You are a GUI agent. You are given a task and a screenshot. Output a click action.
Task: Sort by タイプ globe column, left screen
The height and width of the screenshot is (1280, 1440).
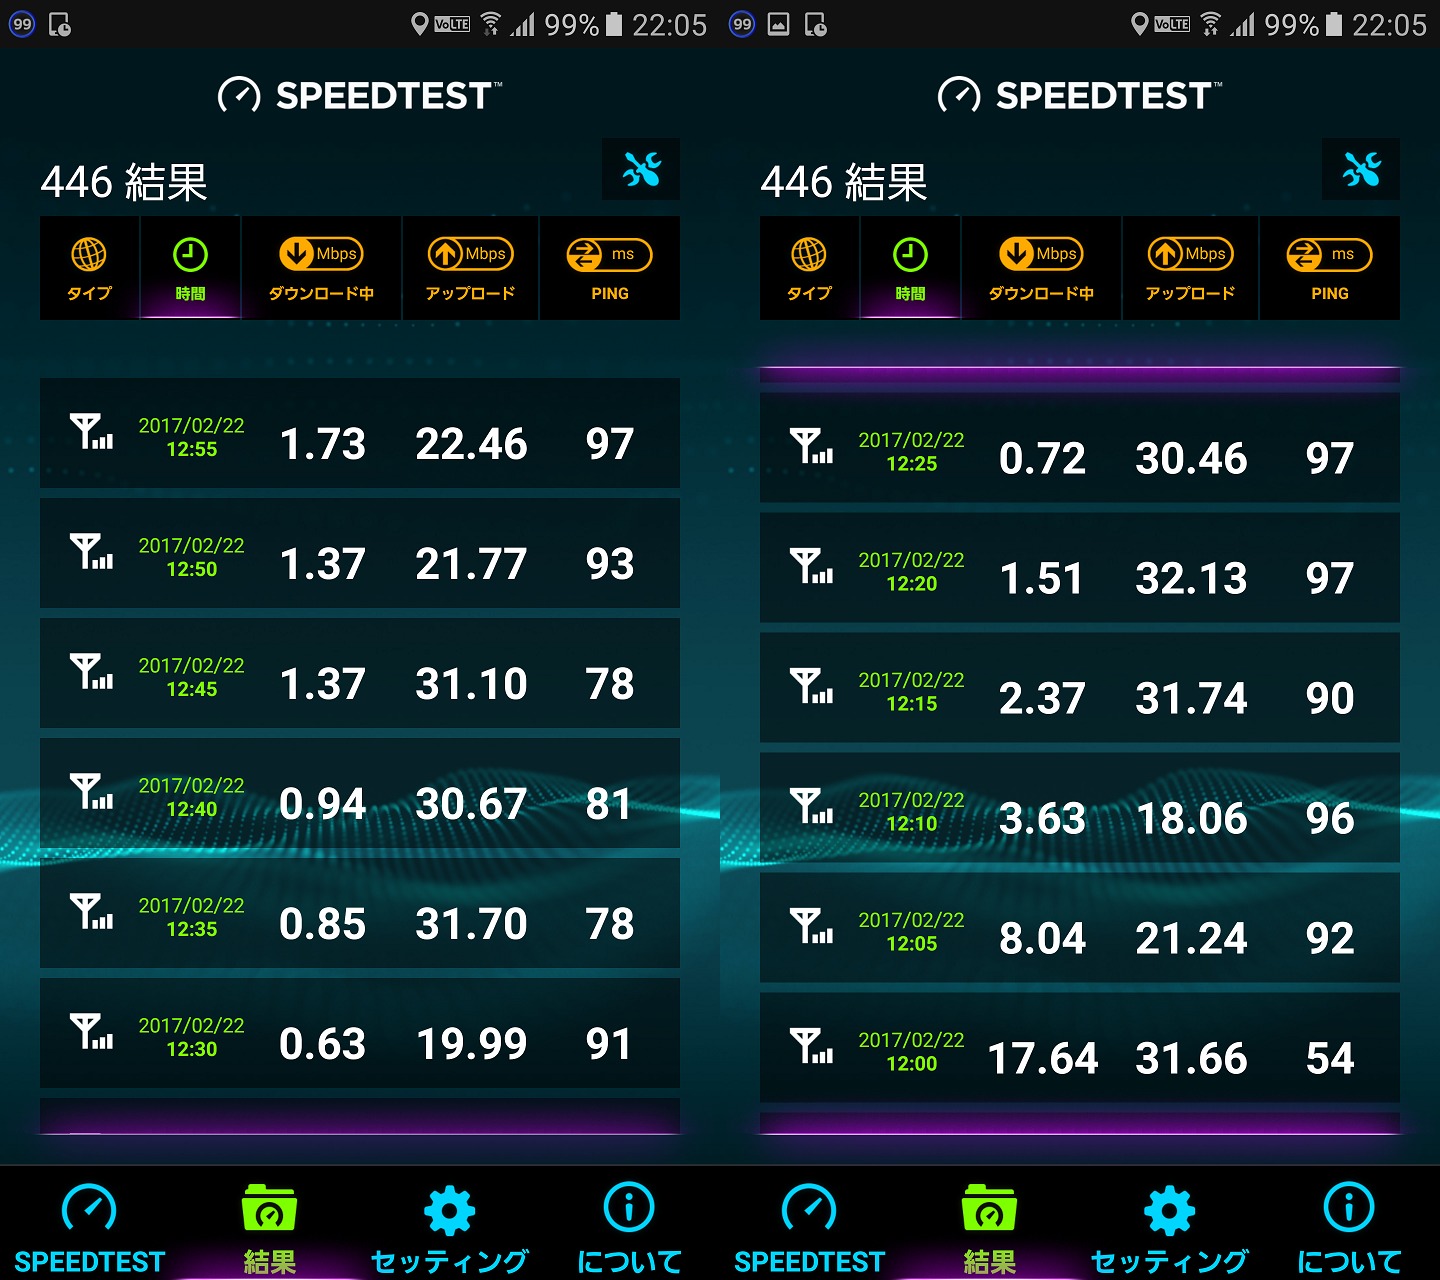[90, 268]
